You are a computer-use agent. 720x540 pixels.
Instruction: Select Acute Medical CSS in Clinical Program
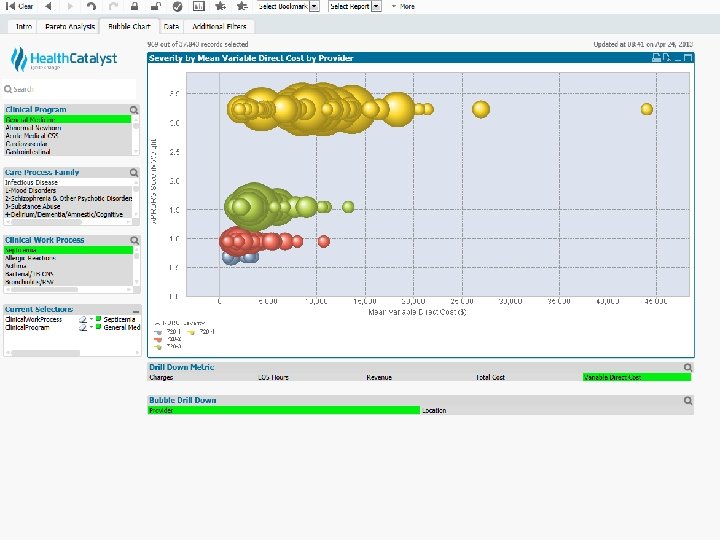(68, 136)
